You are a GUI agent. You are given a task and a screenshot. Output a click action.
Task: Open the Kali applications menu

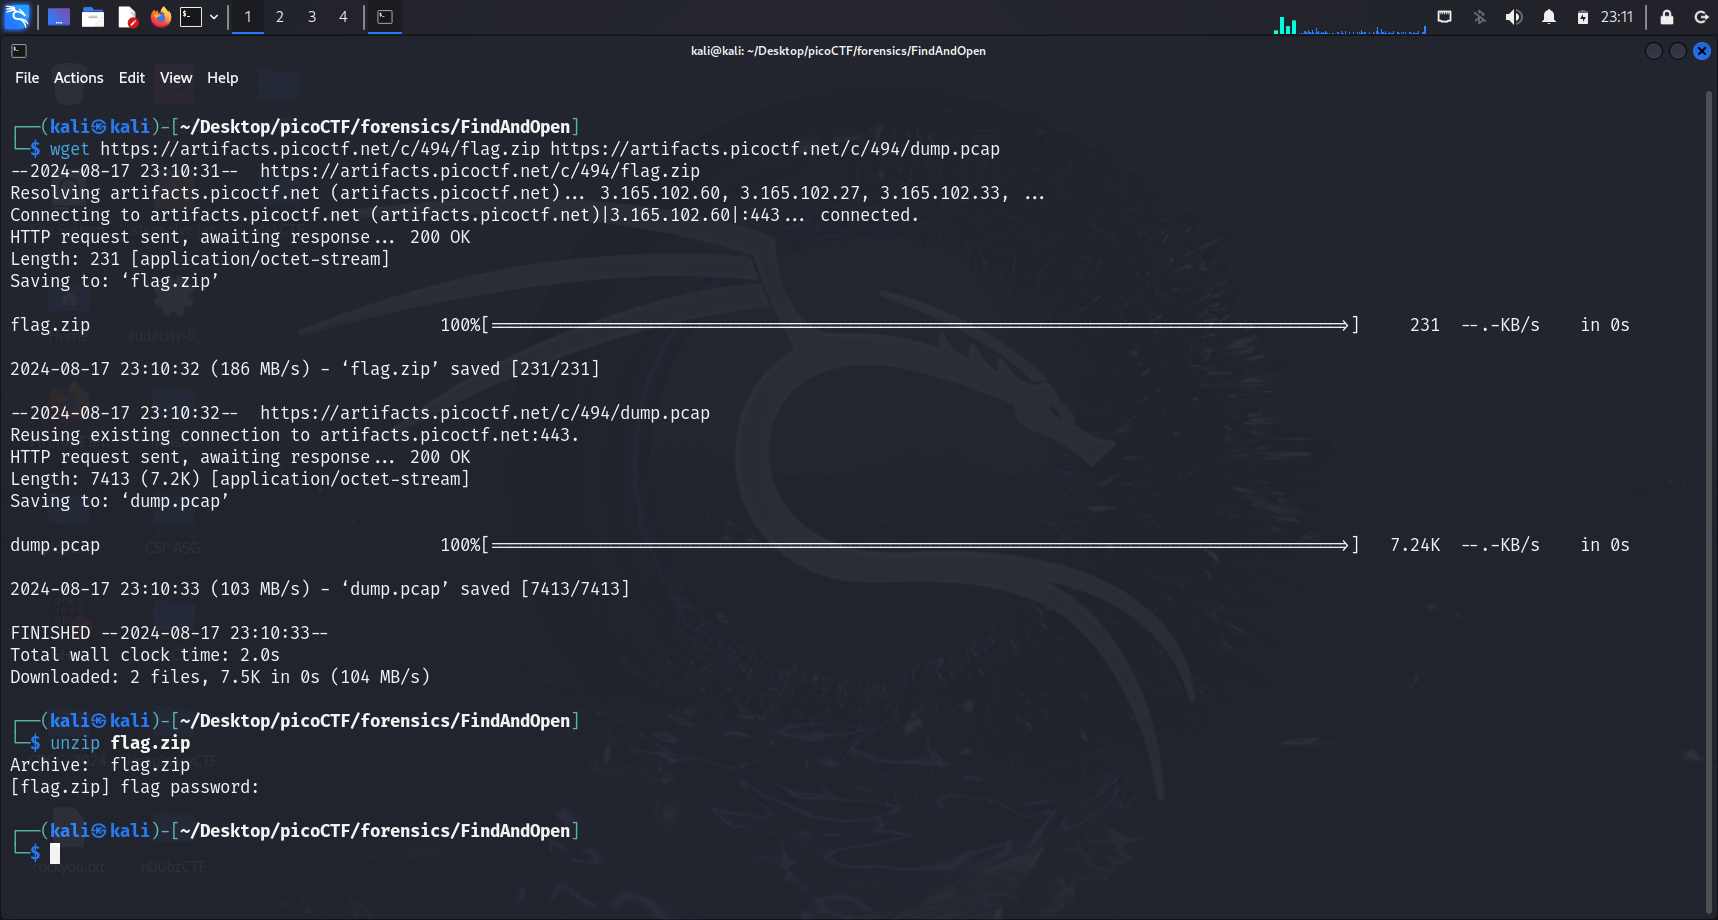coord(18,17)
